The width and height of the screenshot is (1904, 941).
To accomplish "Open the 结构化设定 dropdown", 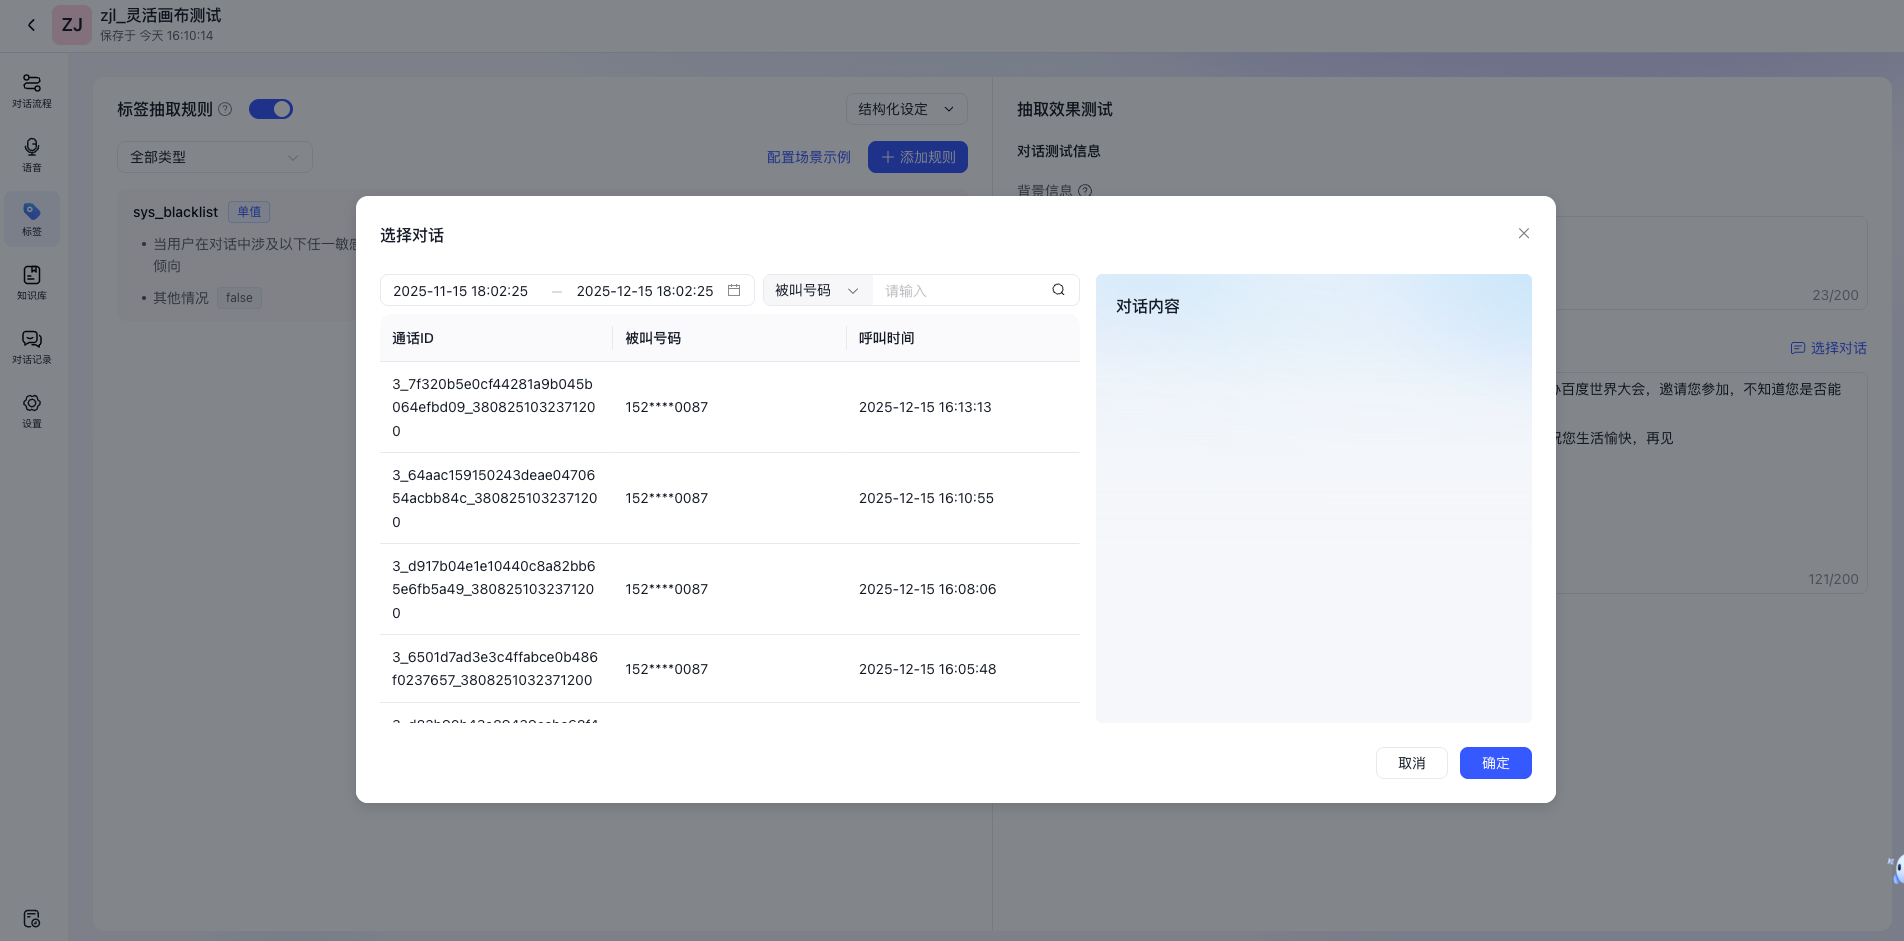I will [x=906, y=109].
